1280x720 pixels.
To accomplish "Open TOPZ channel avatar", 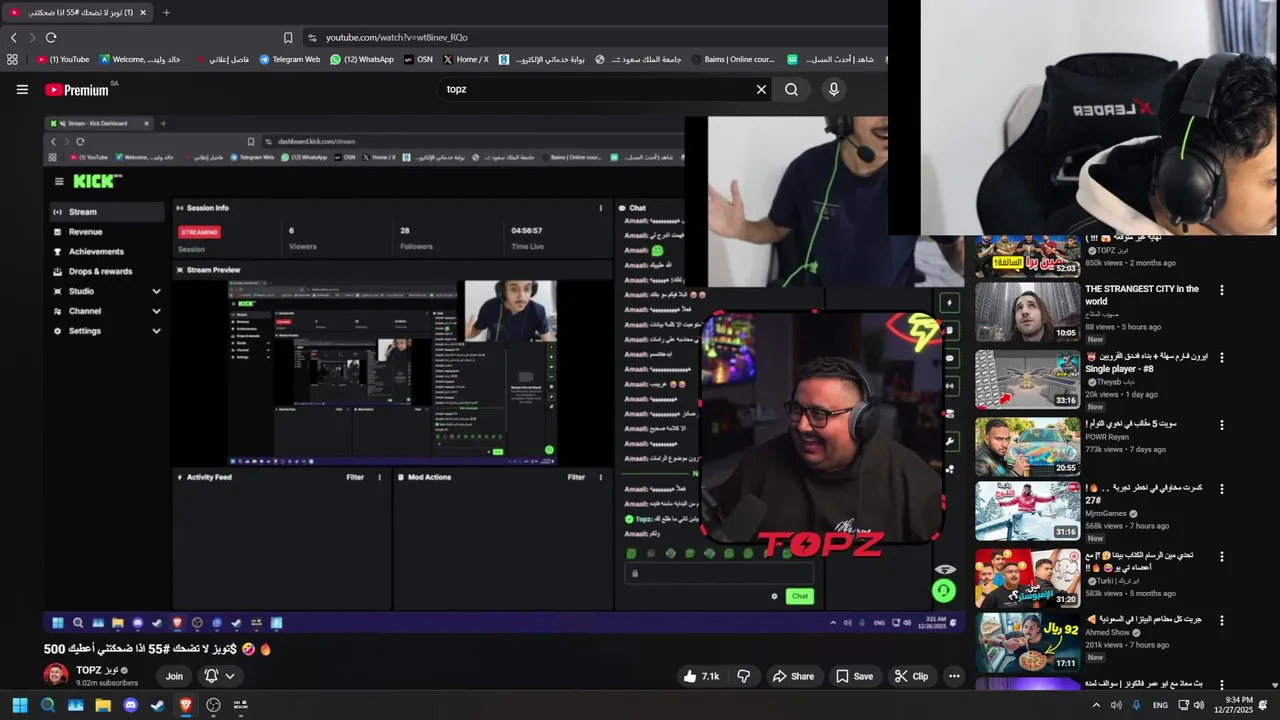I will tap(56, 676).
